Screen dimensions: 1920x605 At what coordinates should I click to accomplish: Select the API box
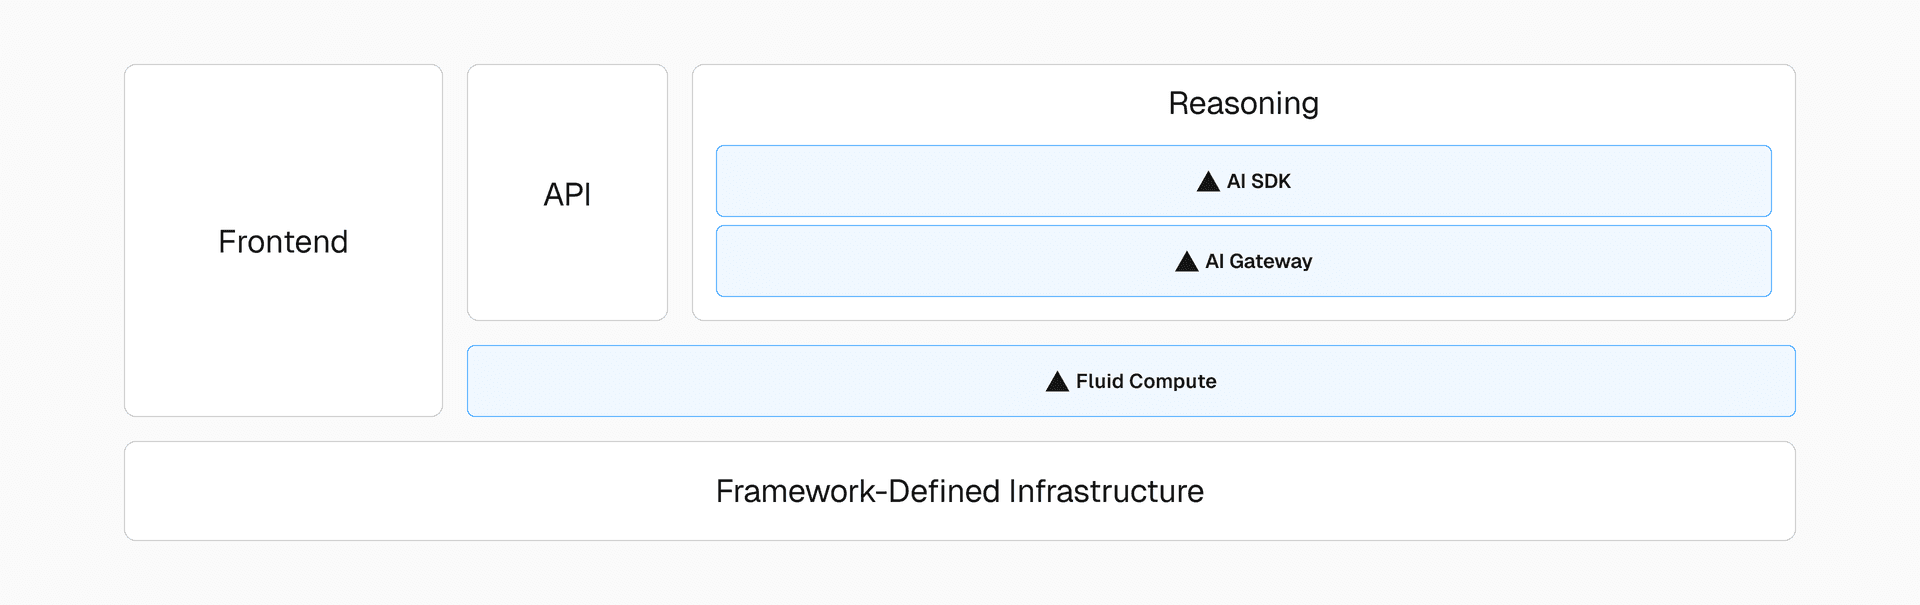pos(567,260)
